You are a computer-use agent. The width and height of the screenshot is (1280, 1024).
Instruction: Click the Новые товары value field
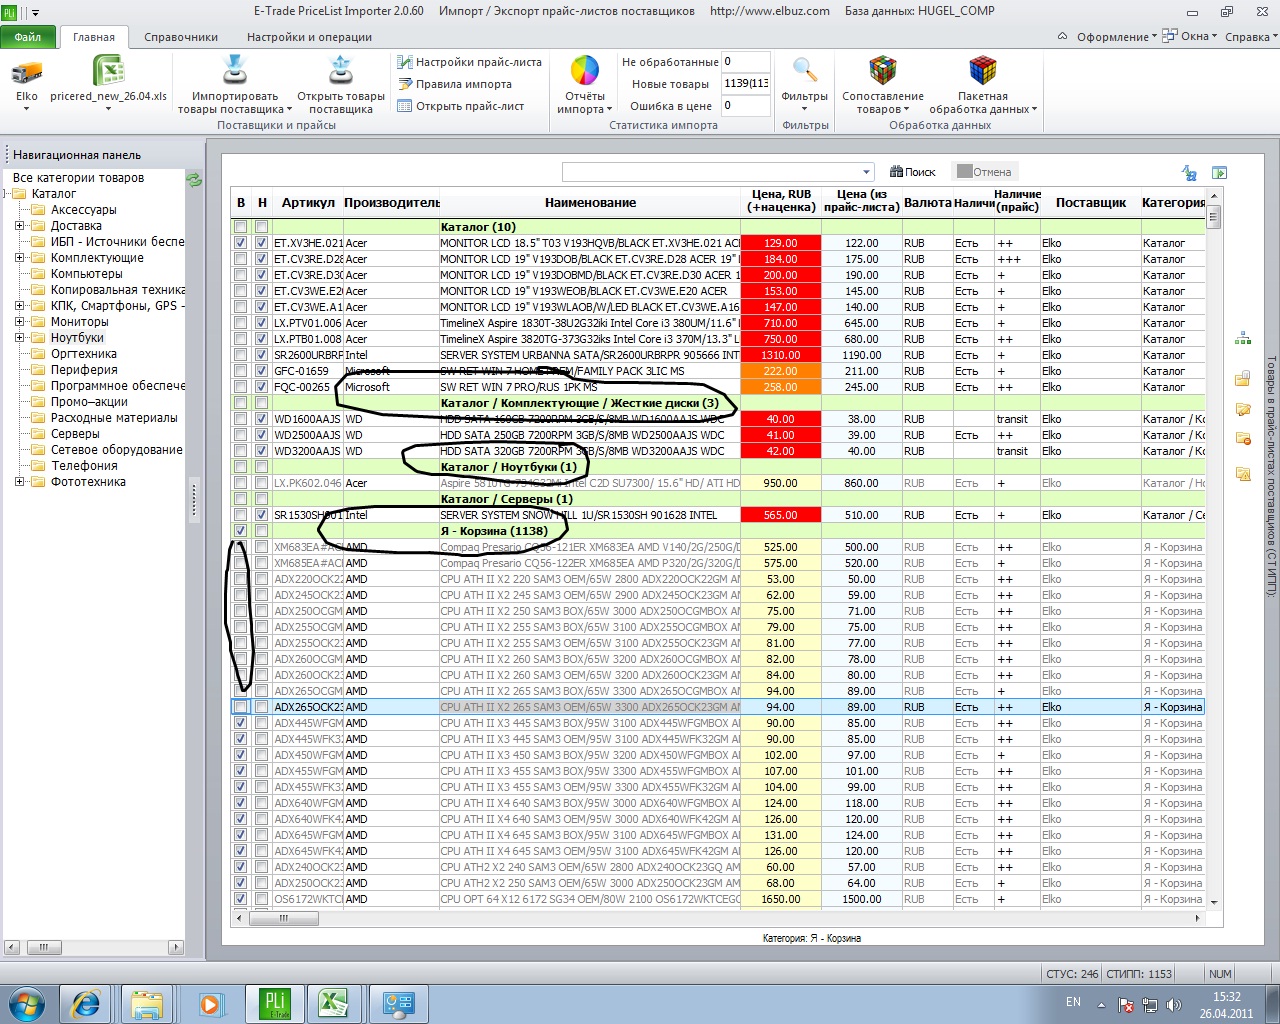click(745, 84)
